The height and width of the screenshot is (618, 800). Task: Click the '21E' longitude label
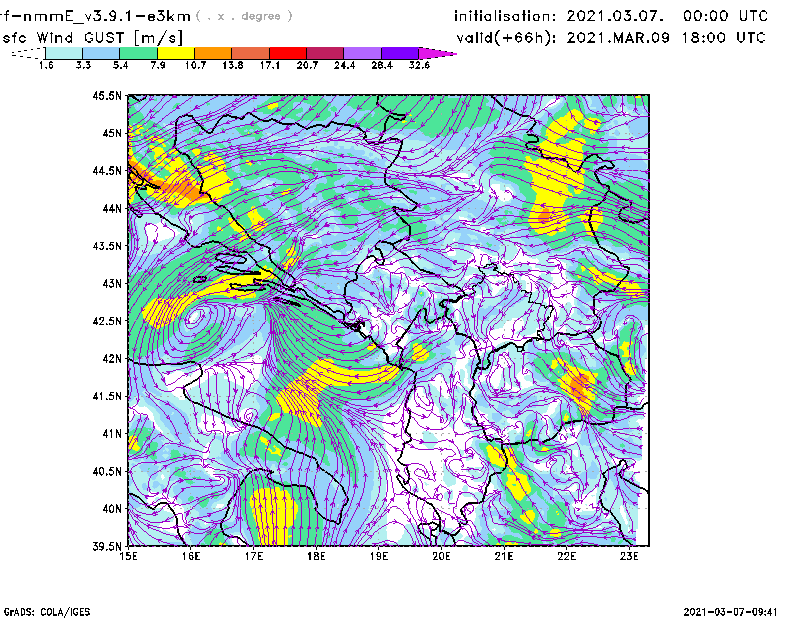coord(504,556)
